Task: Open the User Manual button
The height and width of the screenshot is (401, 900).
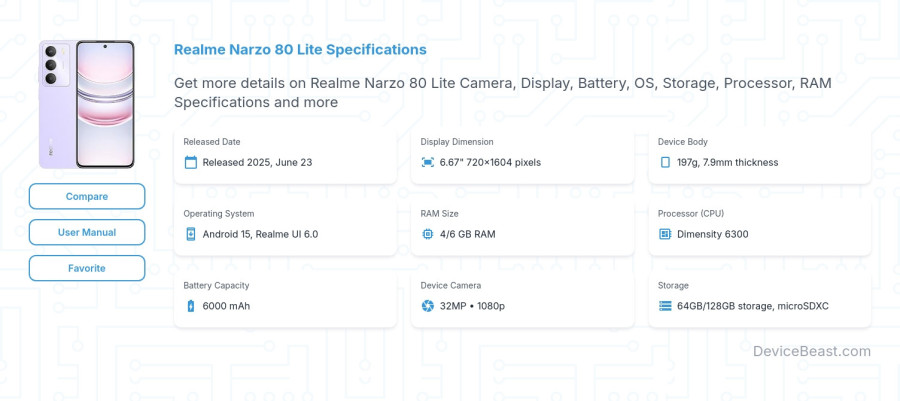Action: coord(87,232)
